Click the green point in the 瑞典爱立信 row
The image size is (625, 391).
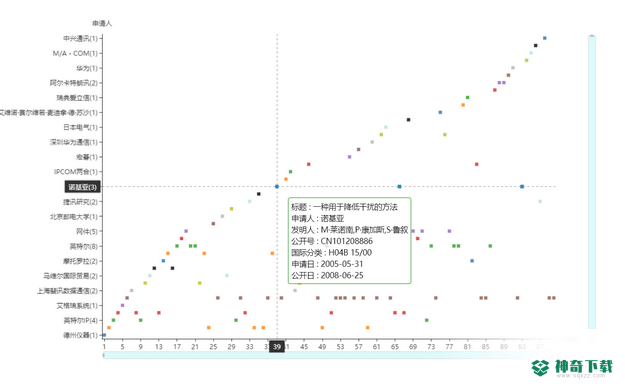click(468, 97)
